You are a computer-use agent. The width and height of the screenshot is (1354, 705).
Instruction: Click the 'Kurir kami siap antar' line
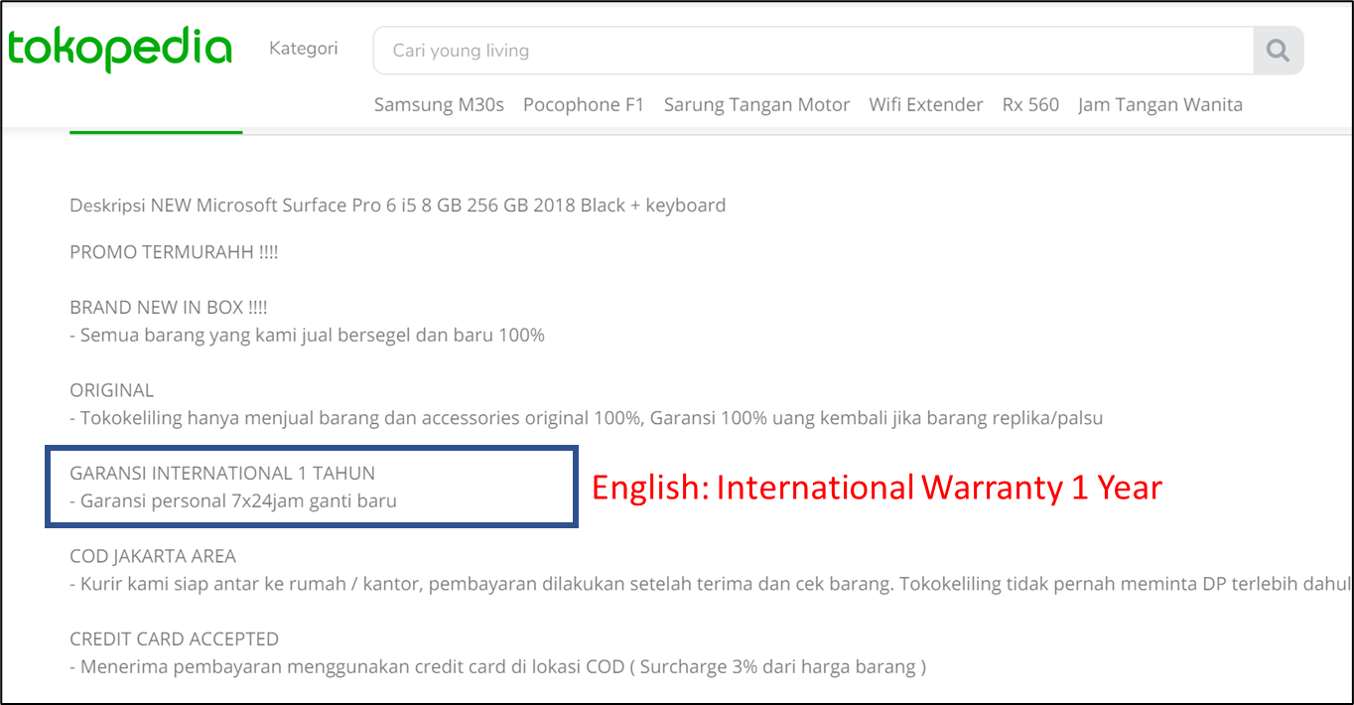711,584
